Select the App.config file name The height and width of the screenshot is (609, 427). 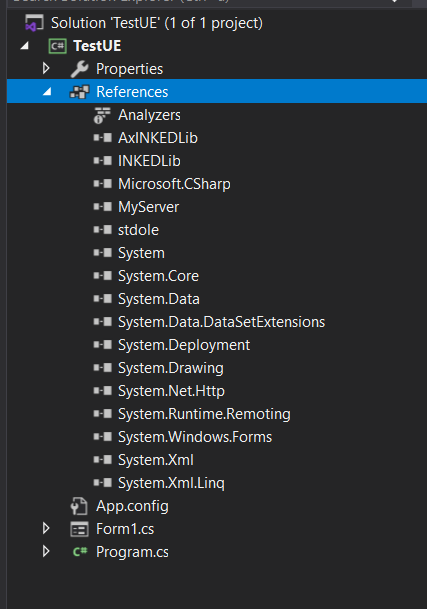132,506
